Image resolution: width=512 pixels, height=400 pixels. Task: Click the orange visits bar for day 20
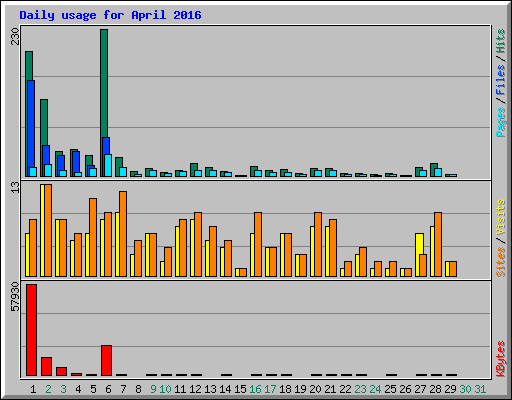pyautogui.click(x=318, y=244)
